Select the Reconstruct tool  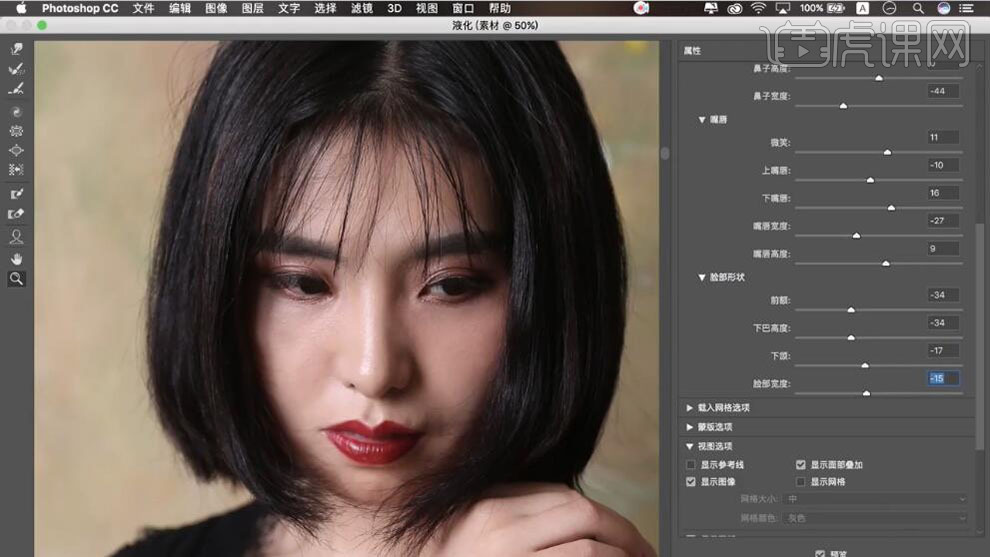click(x=16, y=69)
